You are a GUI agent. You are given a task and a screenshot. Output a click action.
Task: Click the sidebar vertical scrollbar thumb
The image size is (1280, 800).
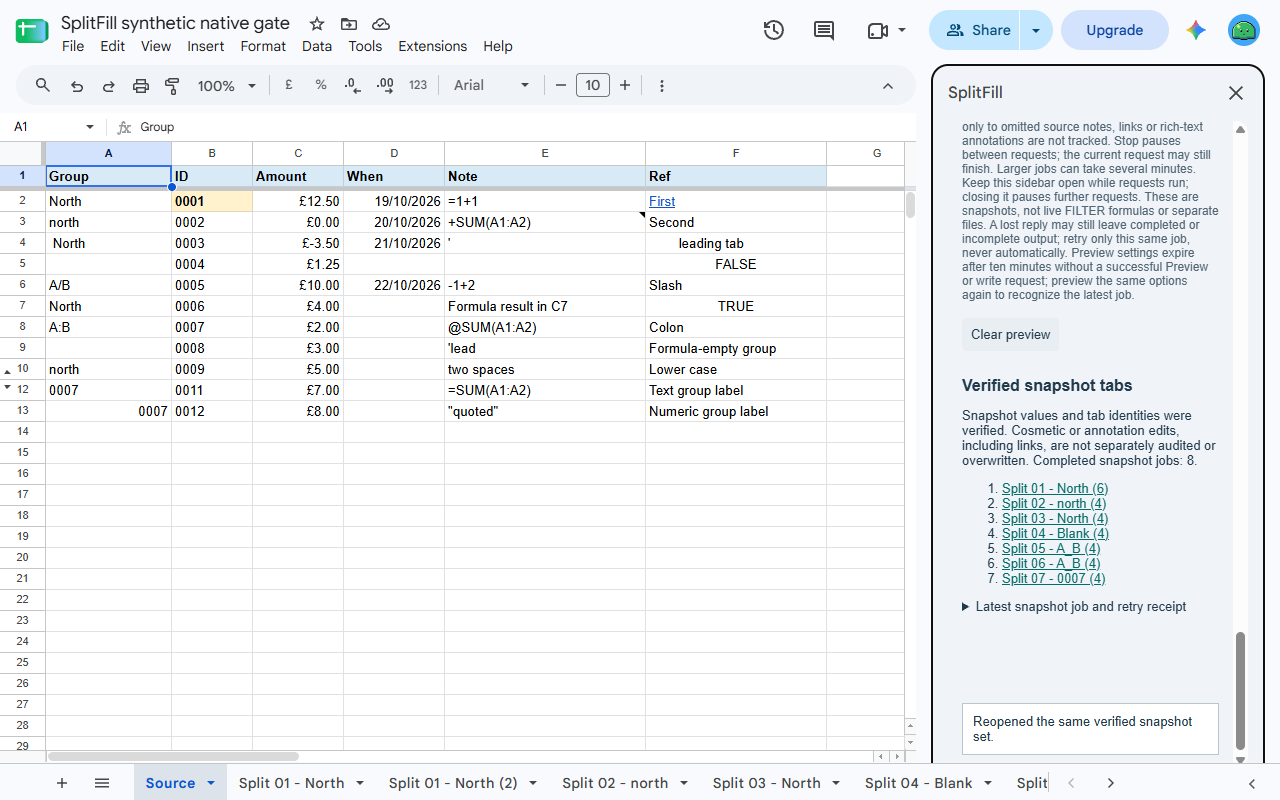1241,690
